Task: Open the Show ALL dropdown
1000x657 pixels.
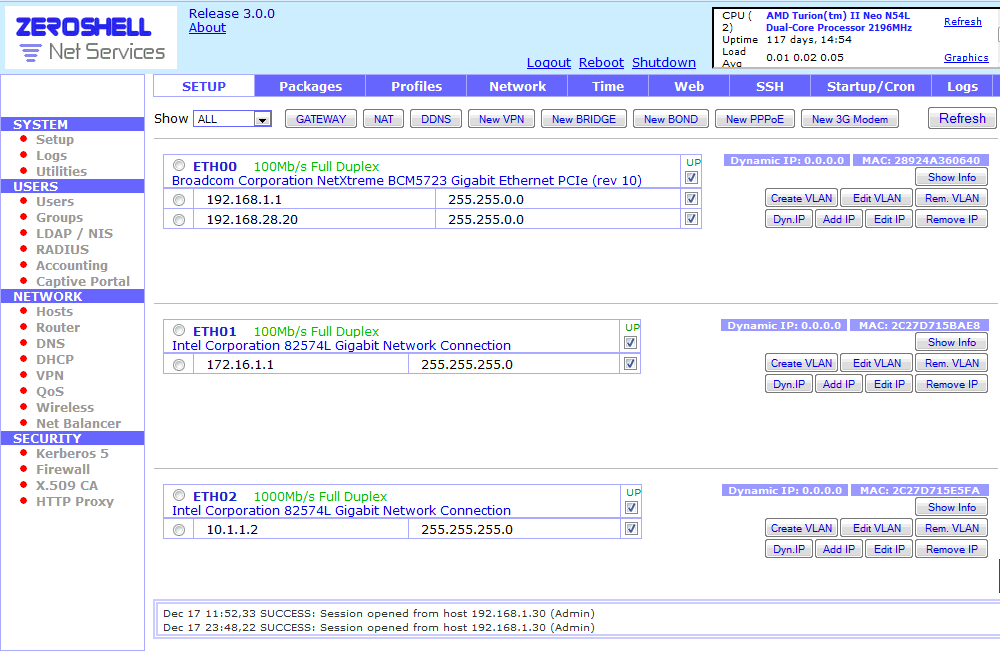Action: pyautogui.click(x=233, y=119)
